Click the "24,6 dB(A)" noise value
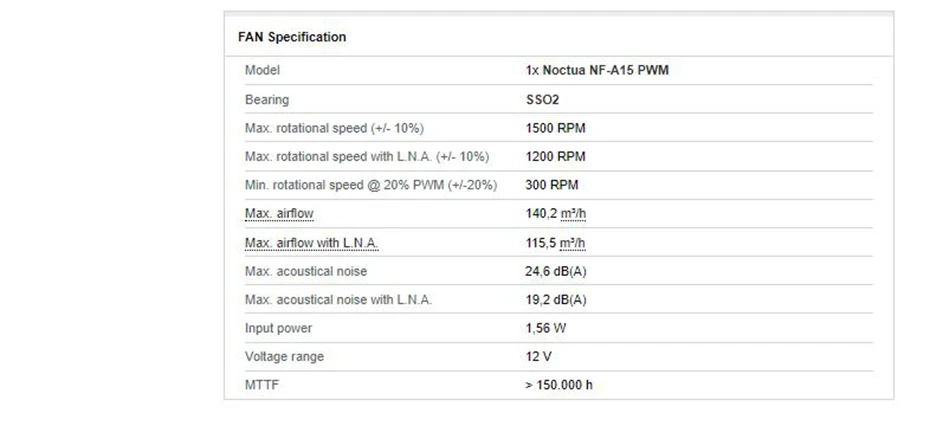The height and width of the screenshot is (426, 930). coord(555,271)
